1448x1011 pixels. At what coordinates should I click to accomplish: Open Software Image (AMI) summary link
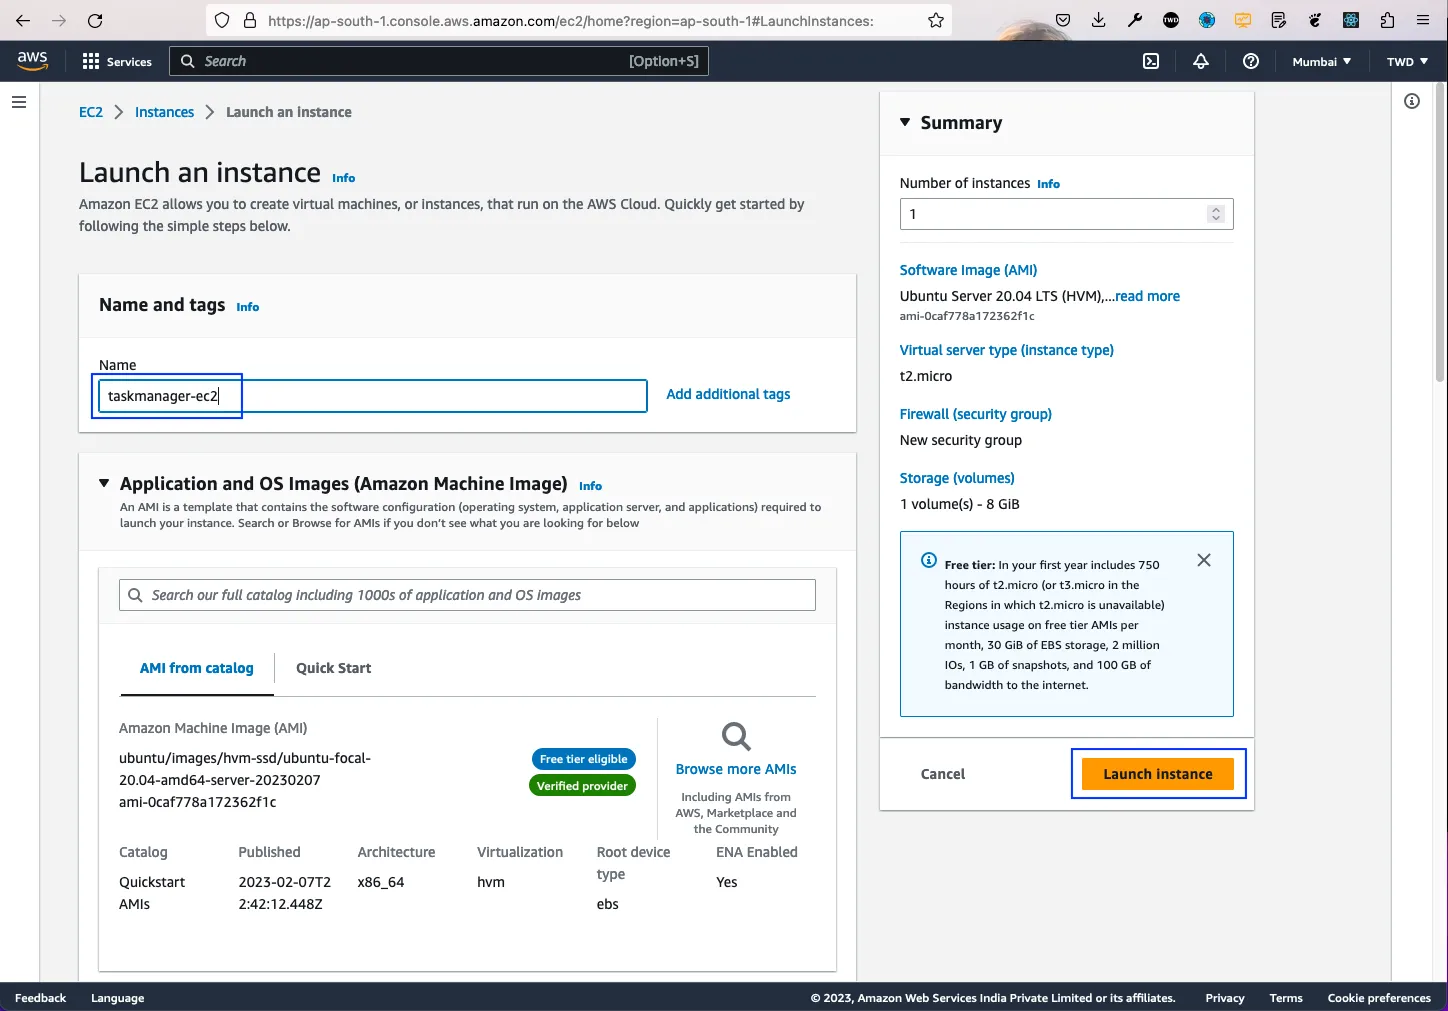(968, 270)
